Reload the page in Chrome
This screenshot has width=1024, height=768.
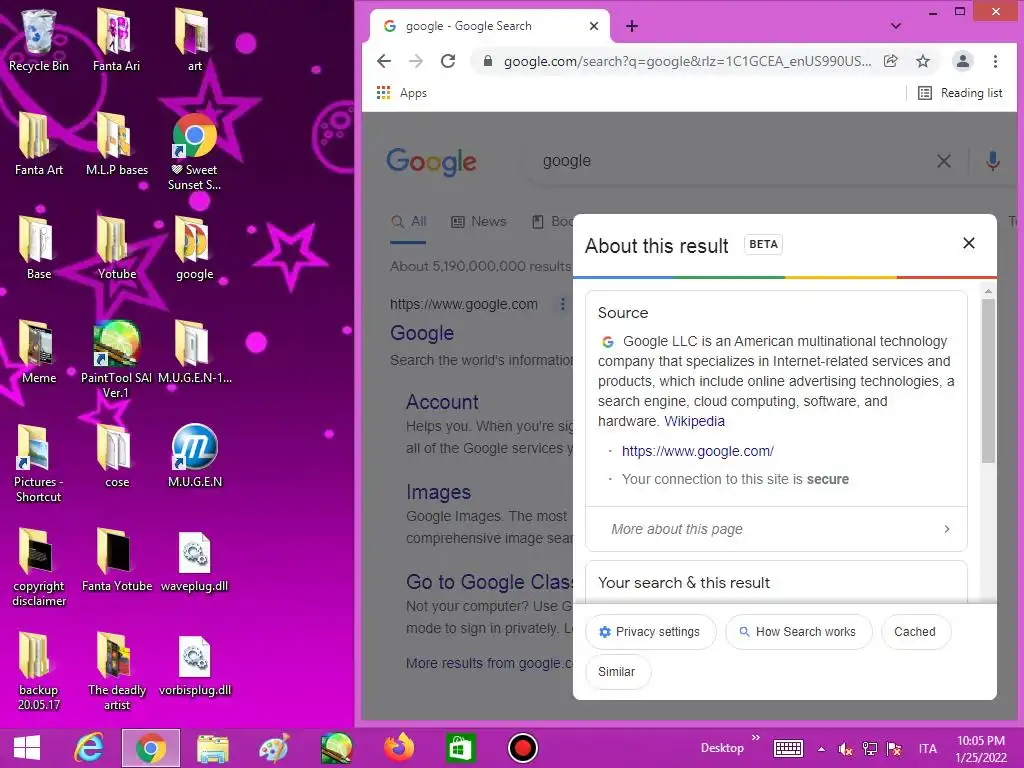pyautogui.click(x=448, y=61)
